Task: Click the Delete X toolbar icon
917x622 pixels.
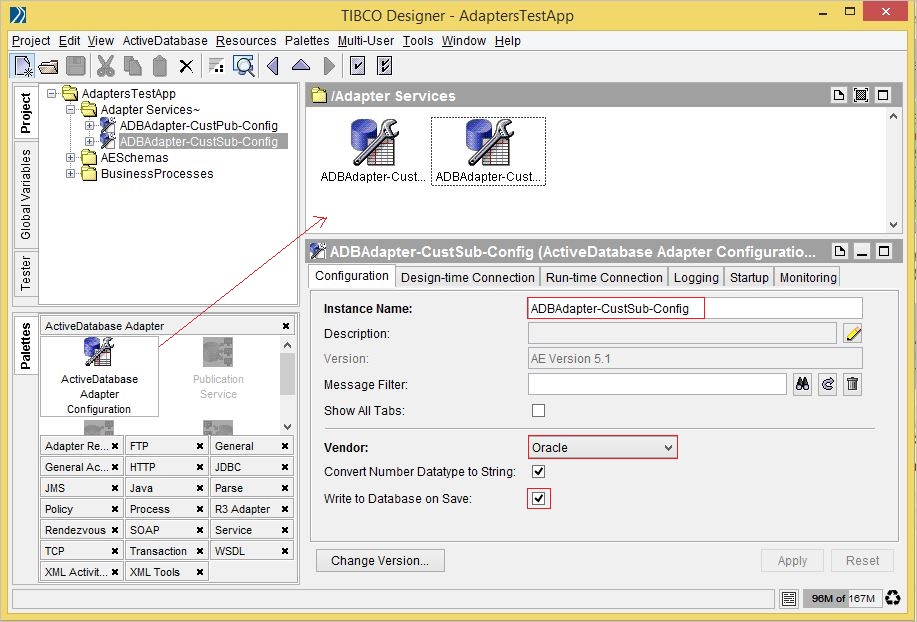Action: pyautogui.click(x=186, y=67)
